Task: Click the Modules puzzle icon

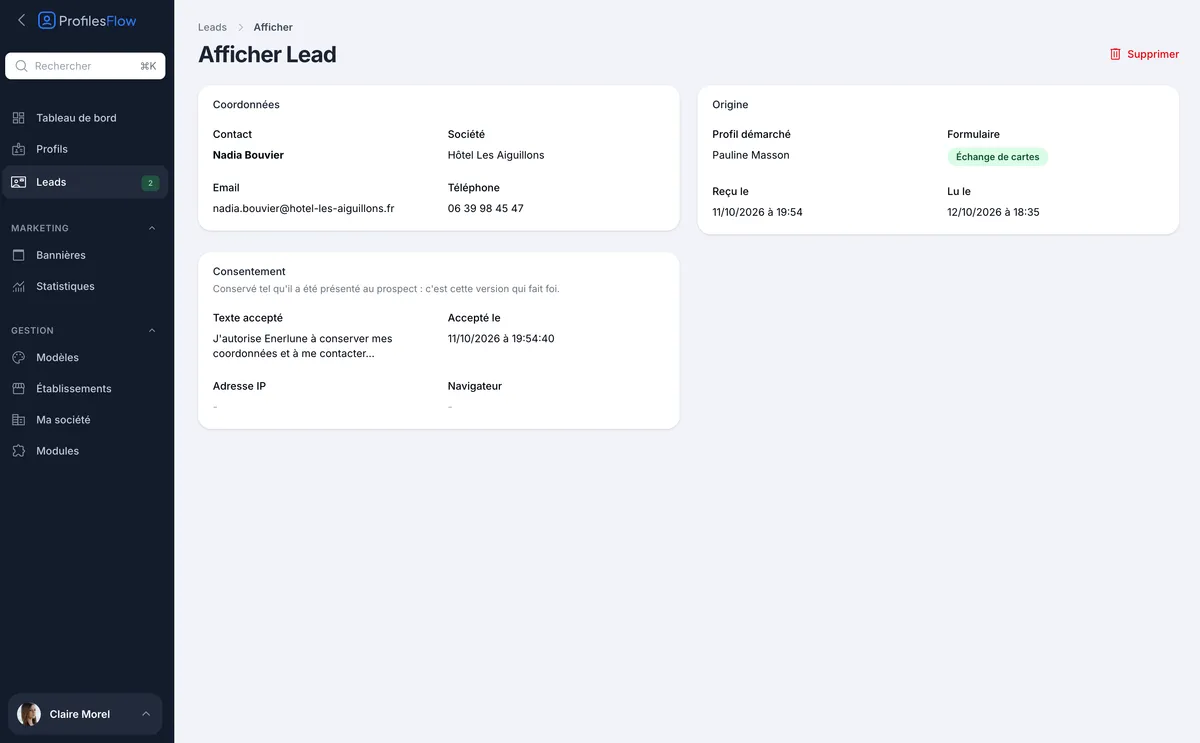Action: pos(18,451)
